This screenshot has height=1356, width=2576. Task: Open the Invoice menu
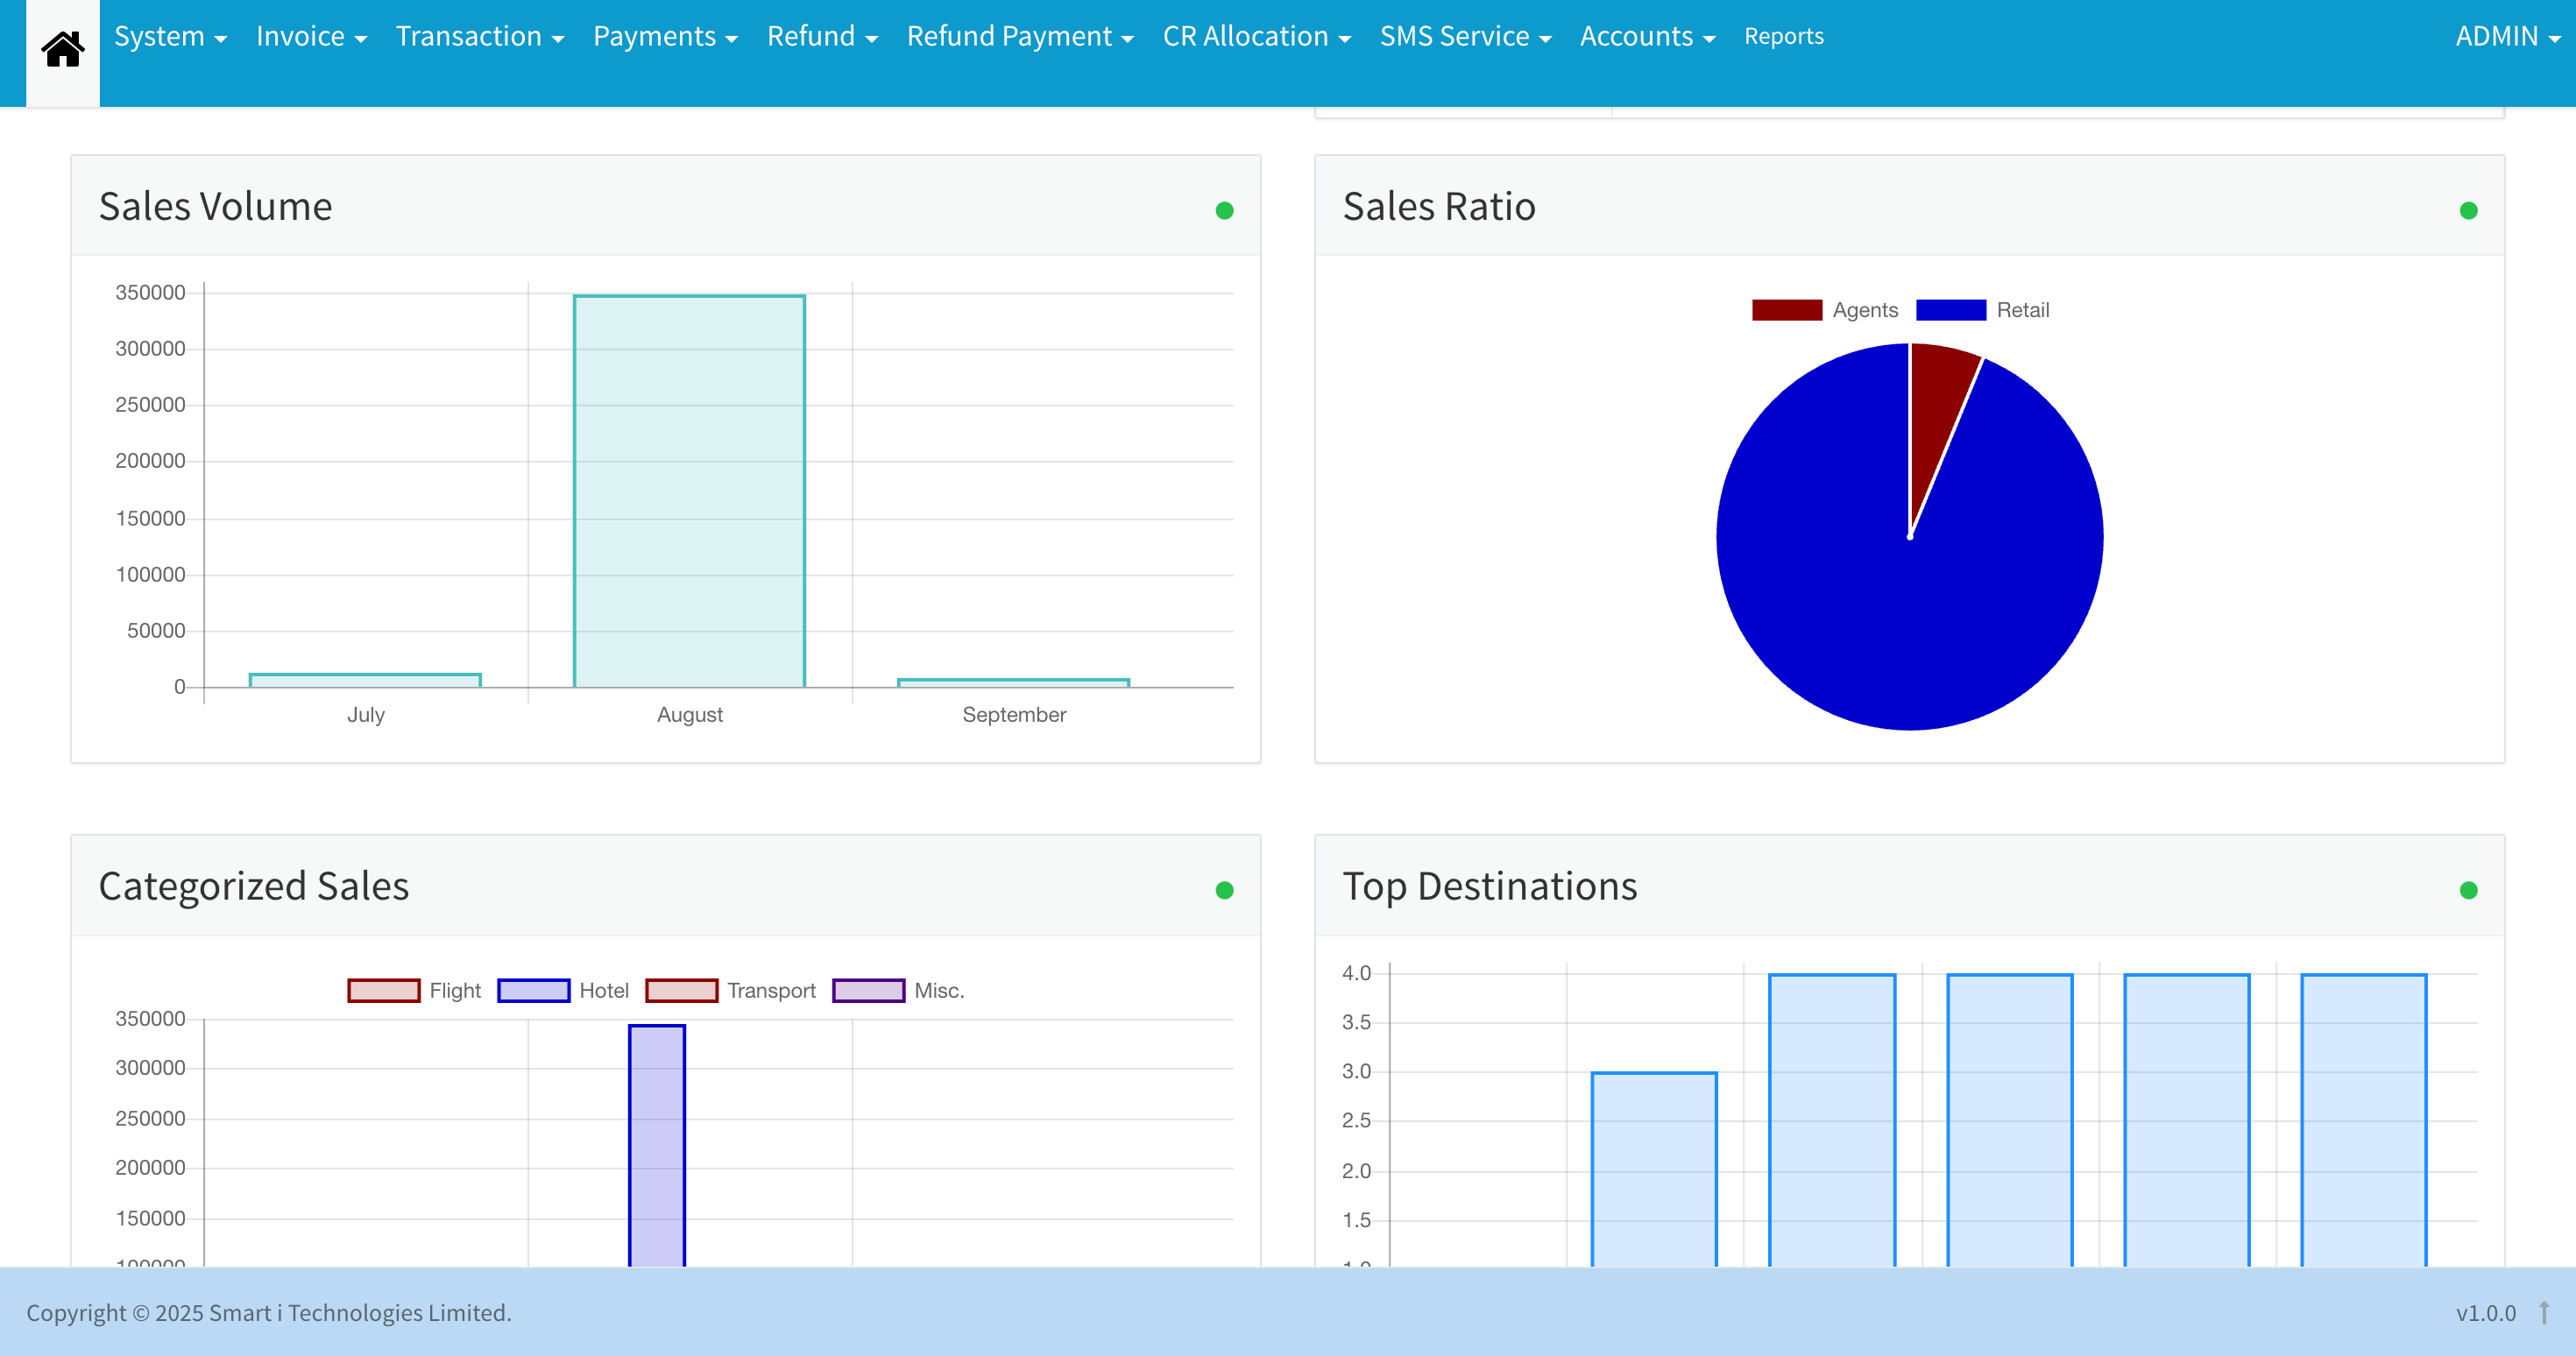(310, 36)
